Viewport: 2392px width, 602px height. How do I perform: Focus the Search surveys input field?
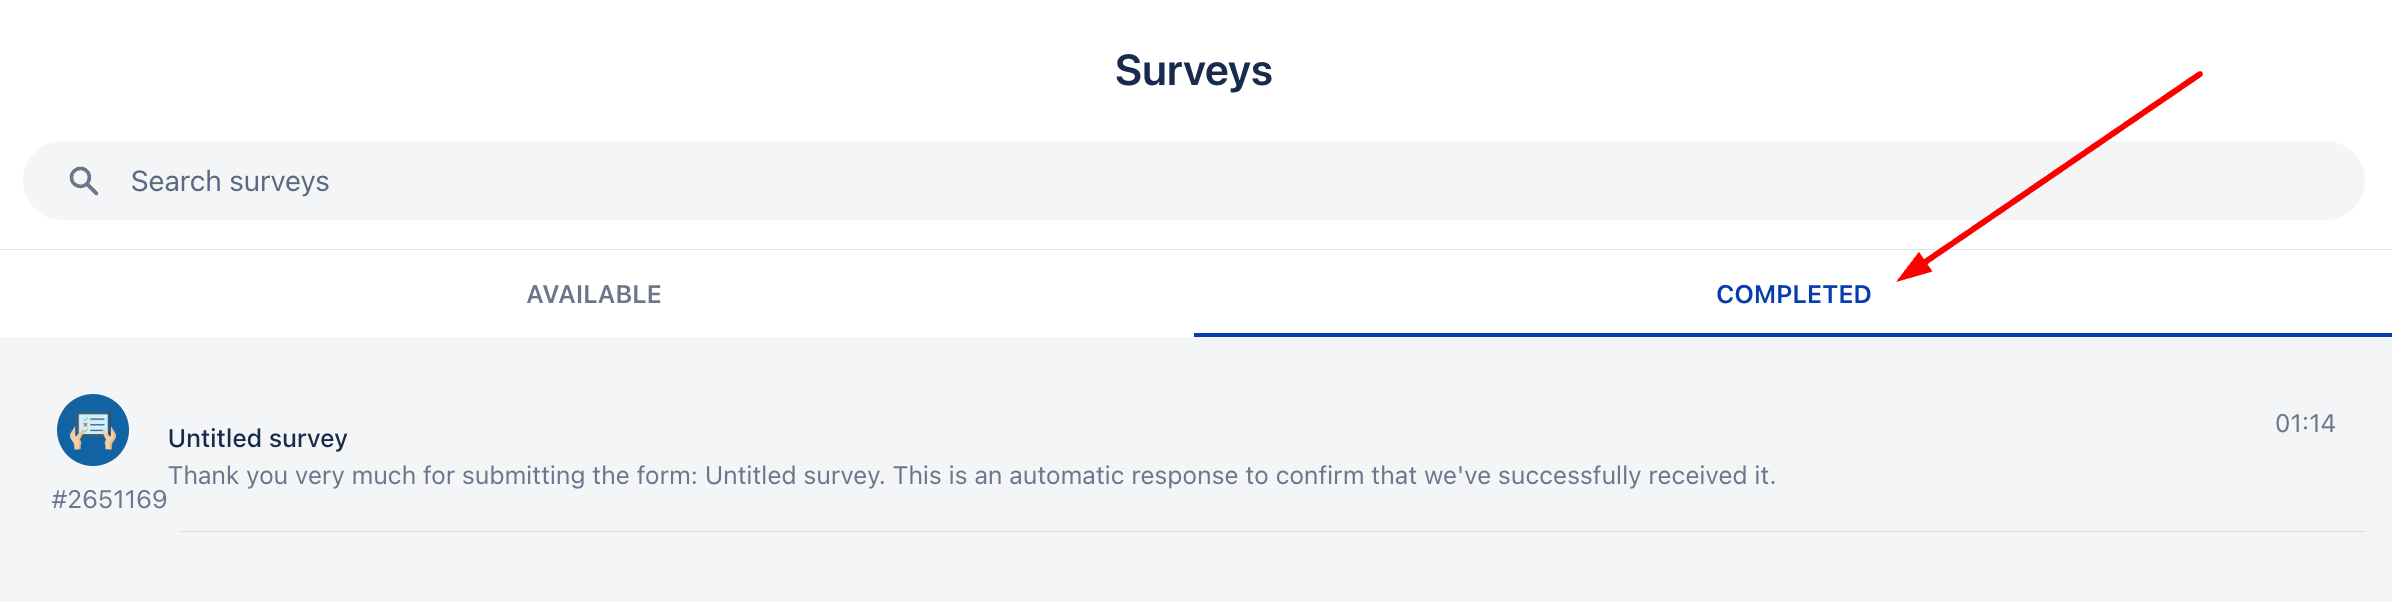1000,181
